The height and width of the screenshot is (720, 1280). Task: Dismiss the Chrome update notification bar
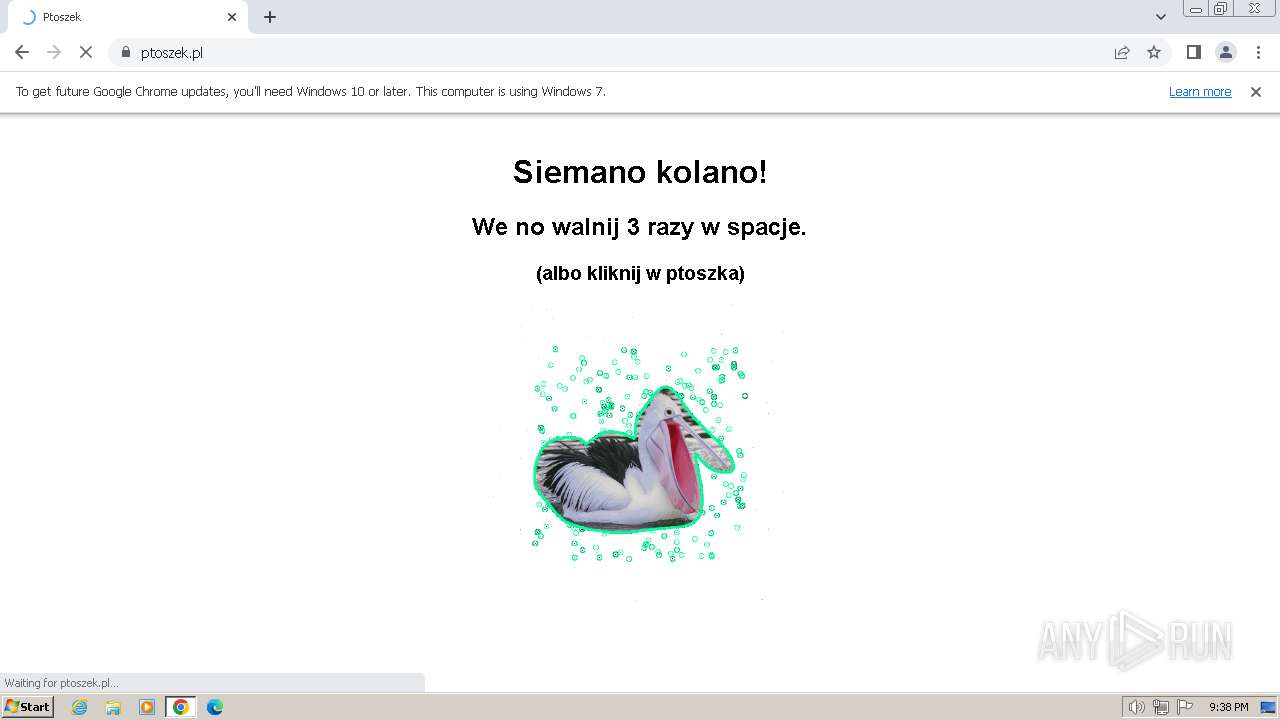(x=1256, y=91)
